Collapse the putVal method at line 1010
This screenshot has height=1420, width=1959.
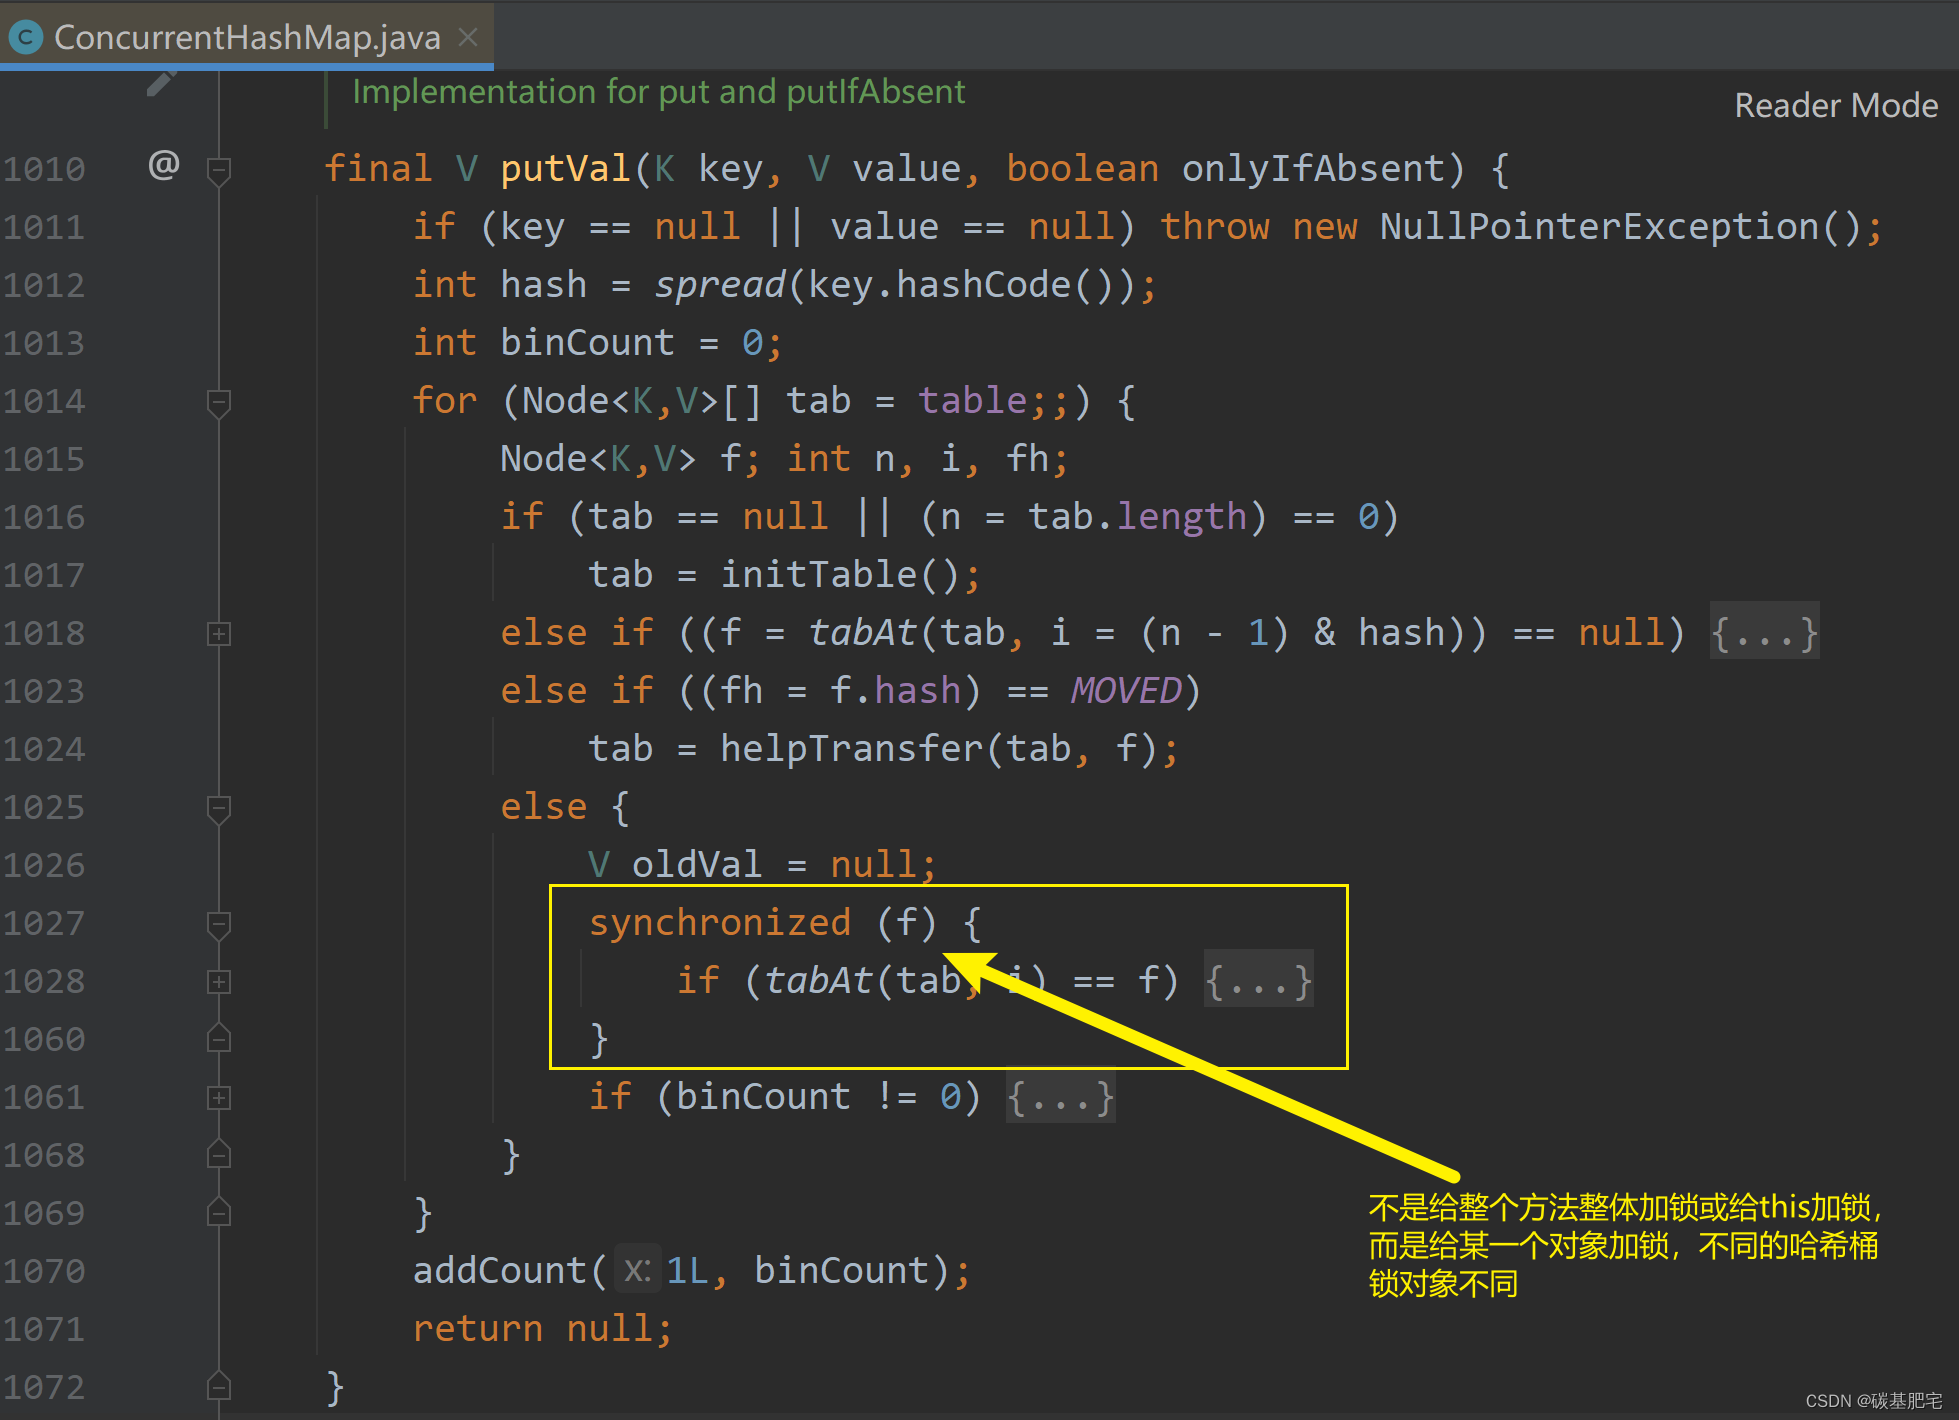pos(219,170)
